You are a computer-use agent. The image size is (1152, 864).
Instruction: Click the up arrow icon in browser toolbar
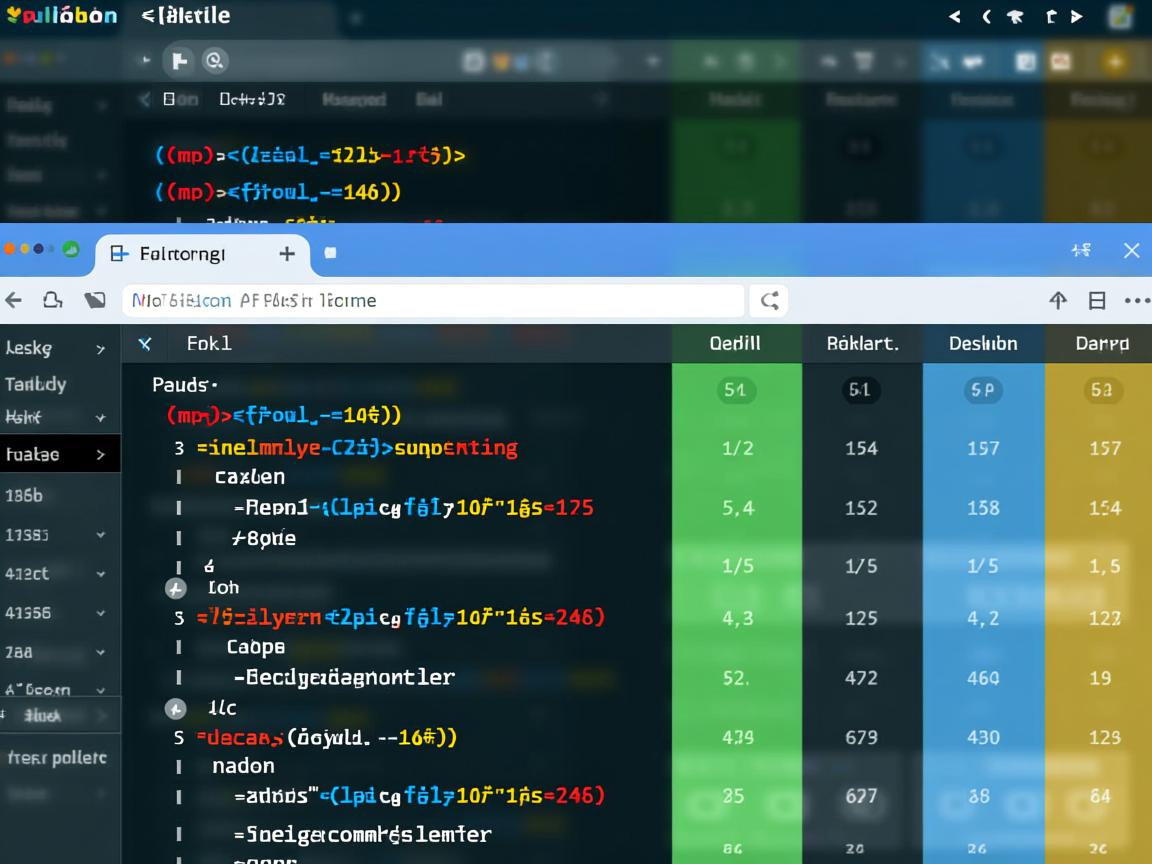coord(1057,301)
